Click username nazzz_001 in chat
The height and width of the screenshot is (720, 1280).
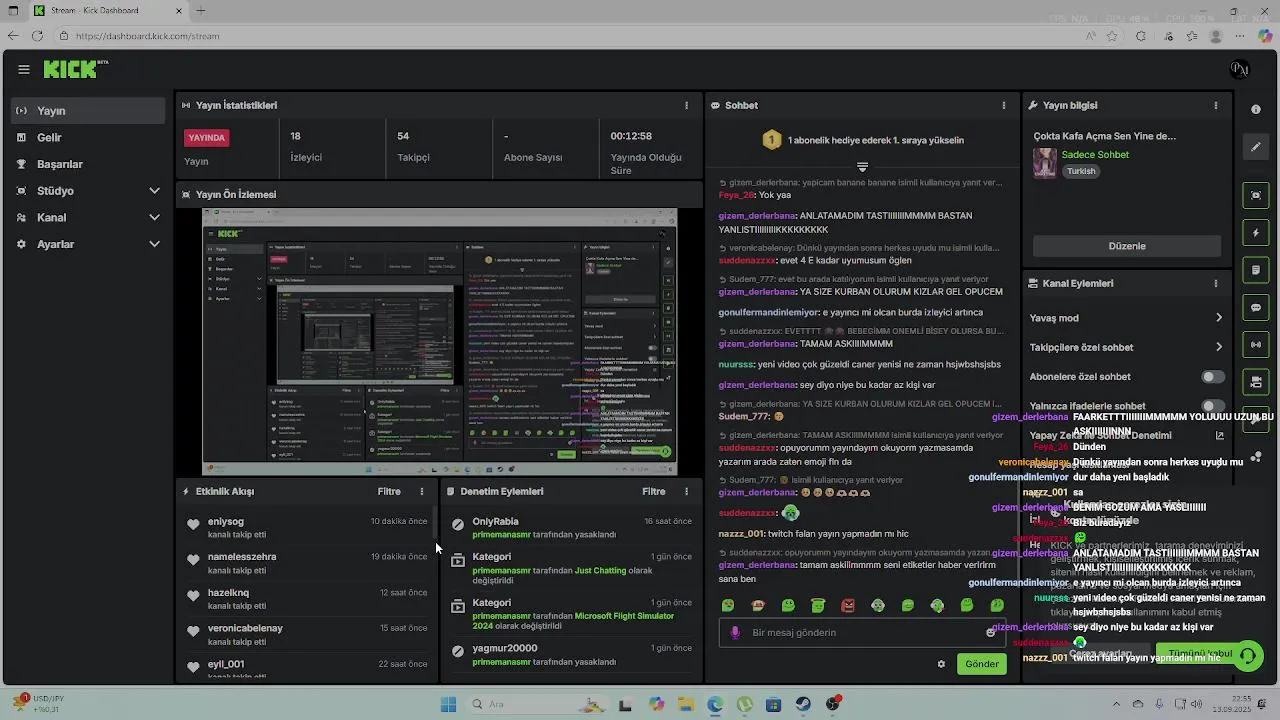(x=741, y=534)
